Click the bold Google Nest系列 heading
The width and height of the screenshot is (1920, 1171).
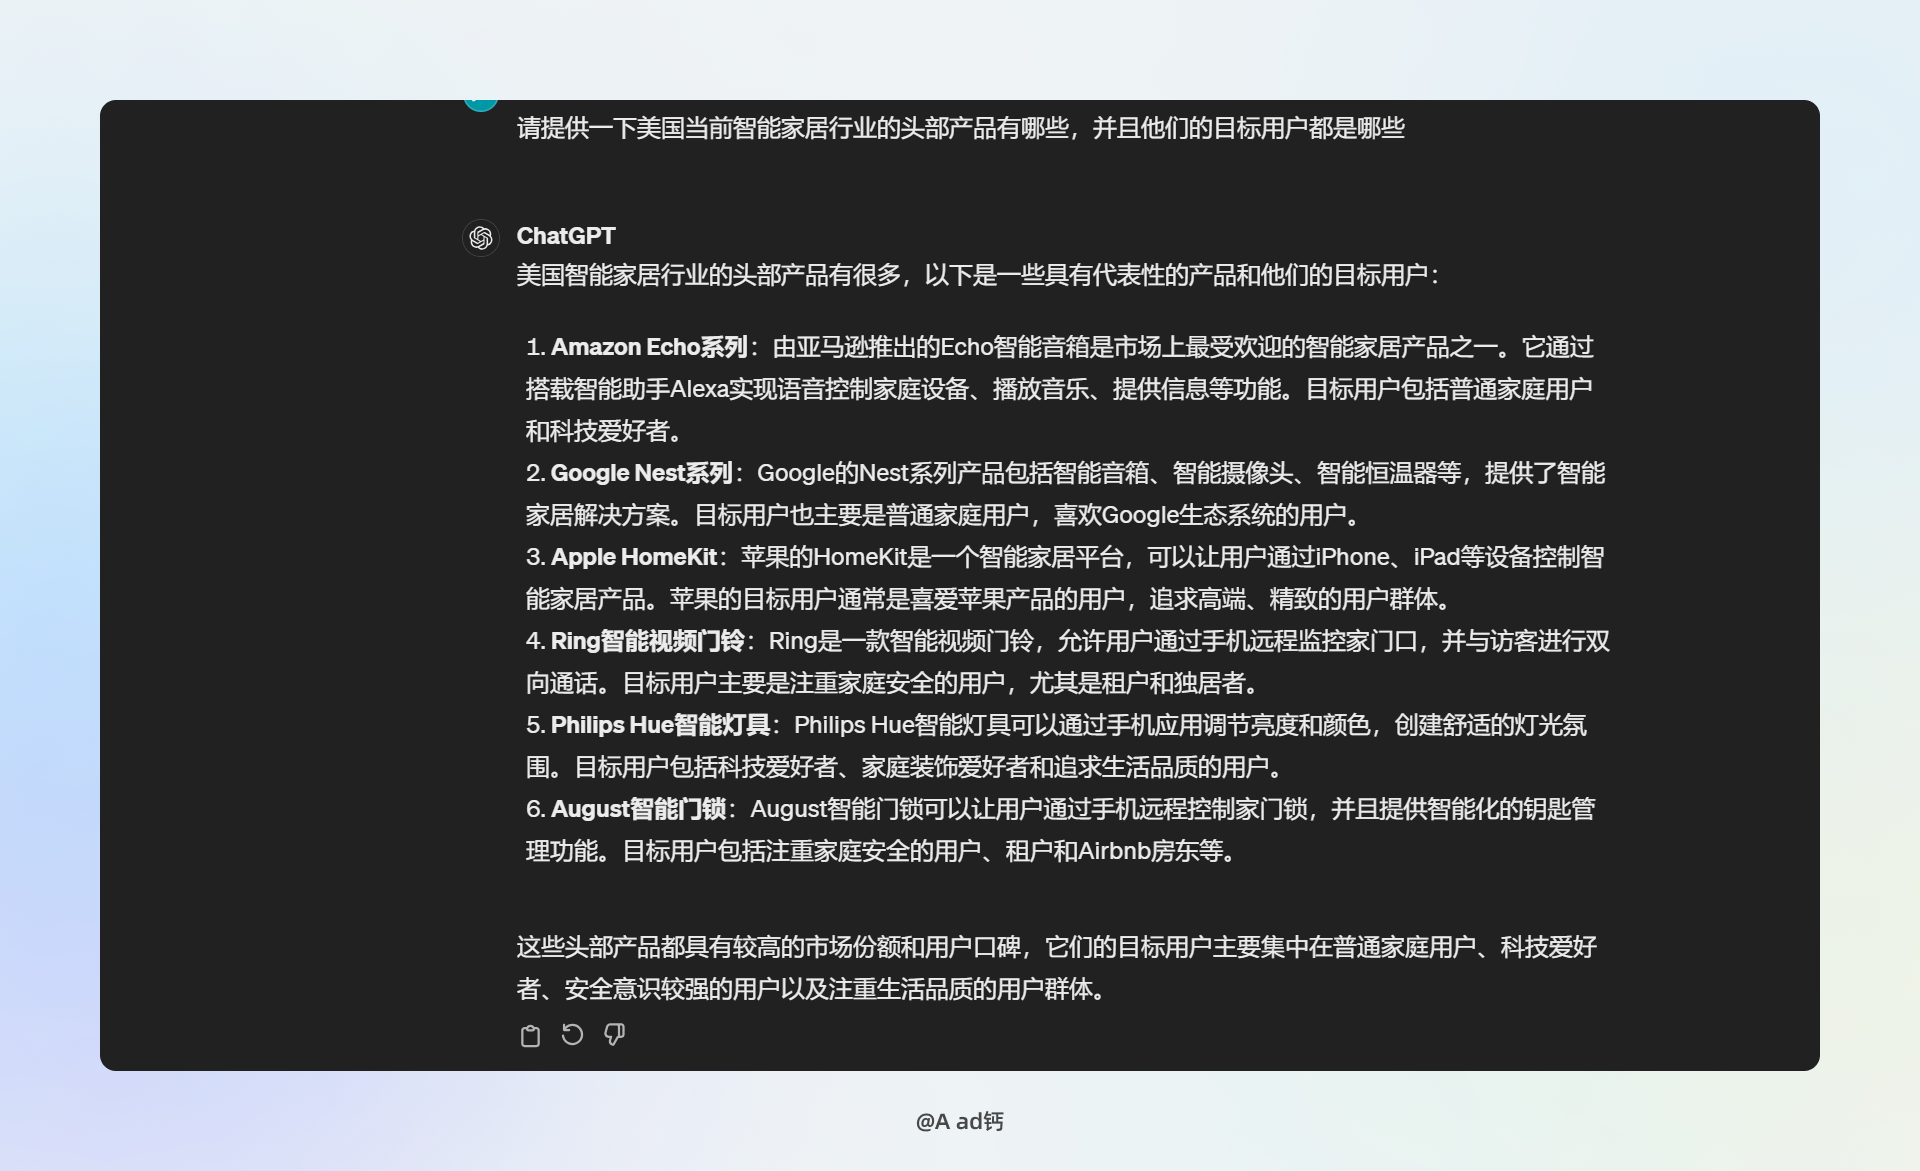(x=641, y=473)
